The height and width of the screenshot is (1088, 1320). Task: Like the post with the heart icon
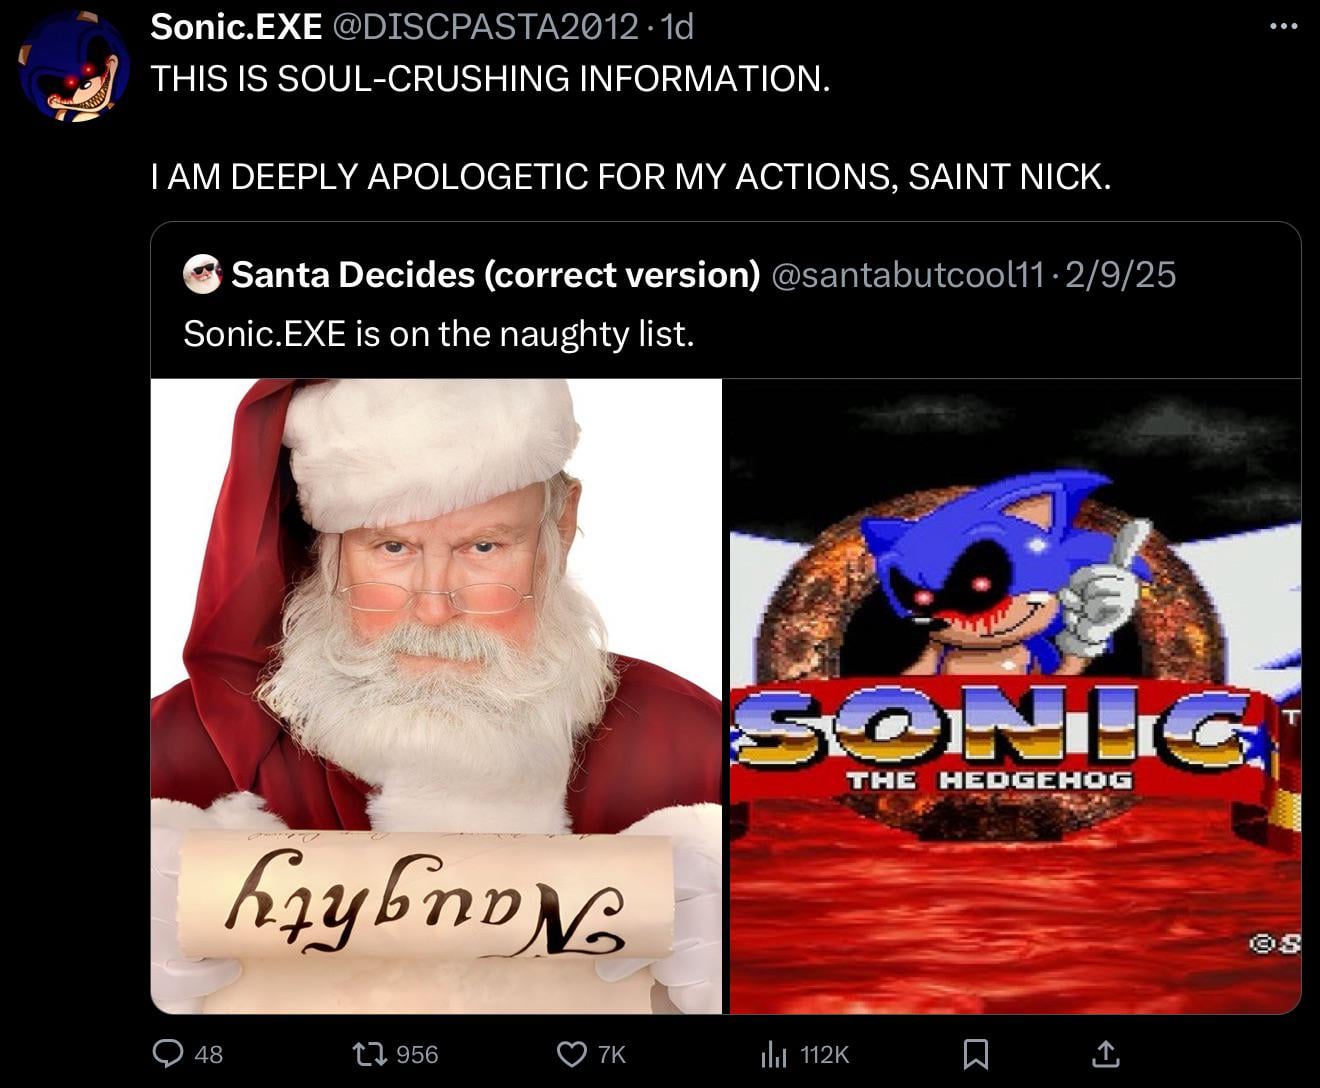pos(571,1054)
